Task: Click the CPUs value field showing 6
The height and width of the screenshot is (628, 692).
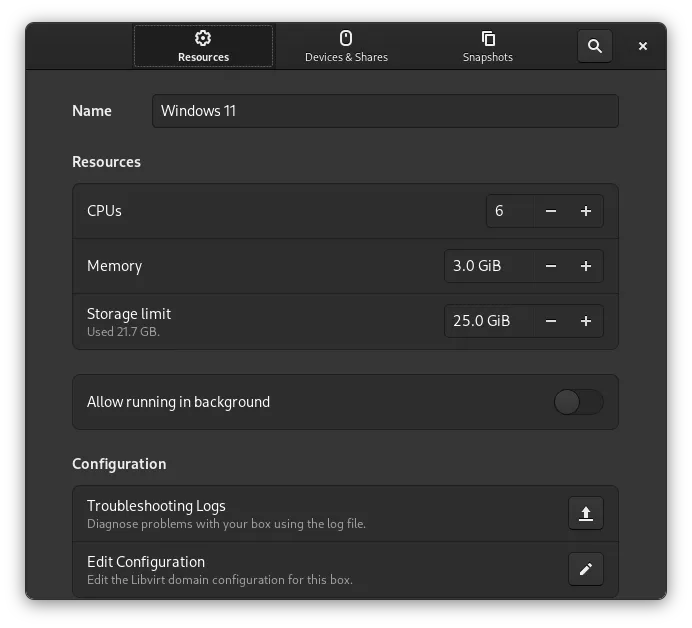Action: click(x=510, y=211)
